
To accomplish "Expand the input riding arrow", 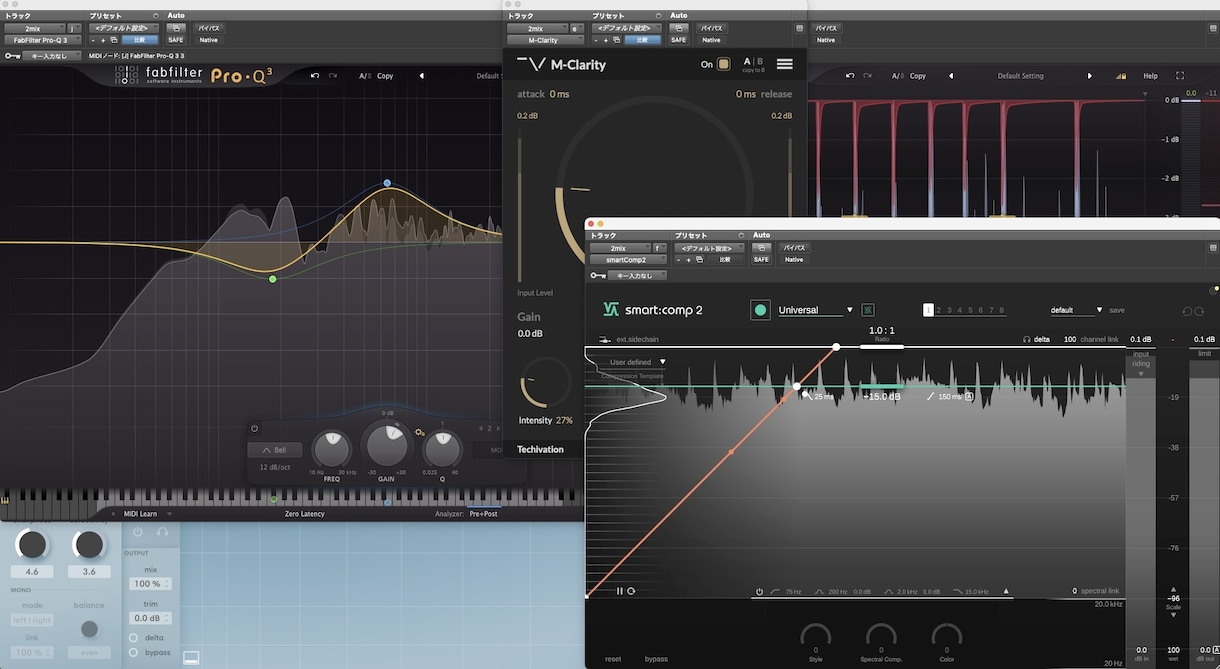I will point(1141,374).
